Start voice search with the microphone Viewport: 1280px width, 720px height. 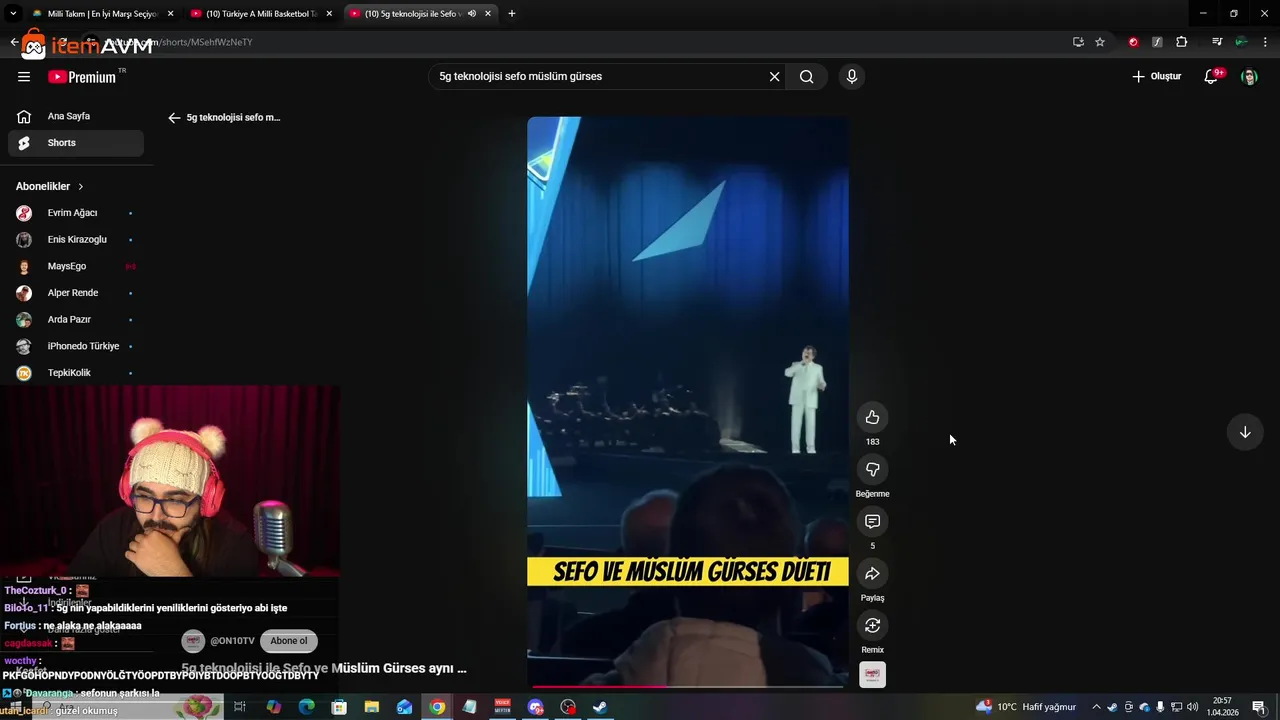coord(851,76)
